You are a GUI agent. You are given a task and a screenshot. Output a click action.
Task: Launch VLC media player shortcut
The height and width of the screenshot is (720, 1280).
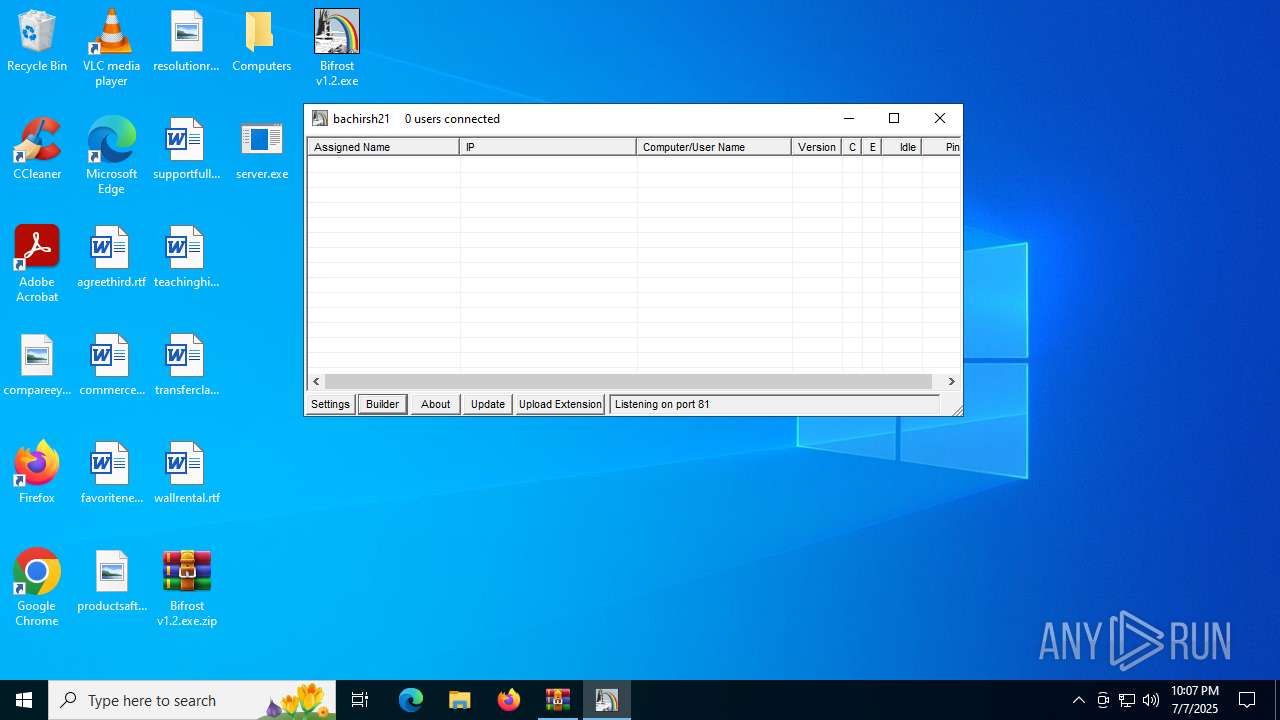(x=111, y=48)
